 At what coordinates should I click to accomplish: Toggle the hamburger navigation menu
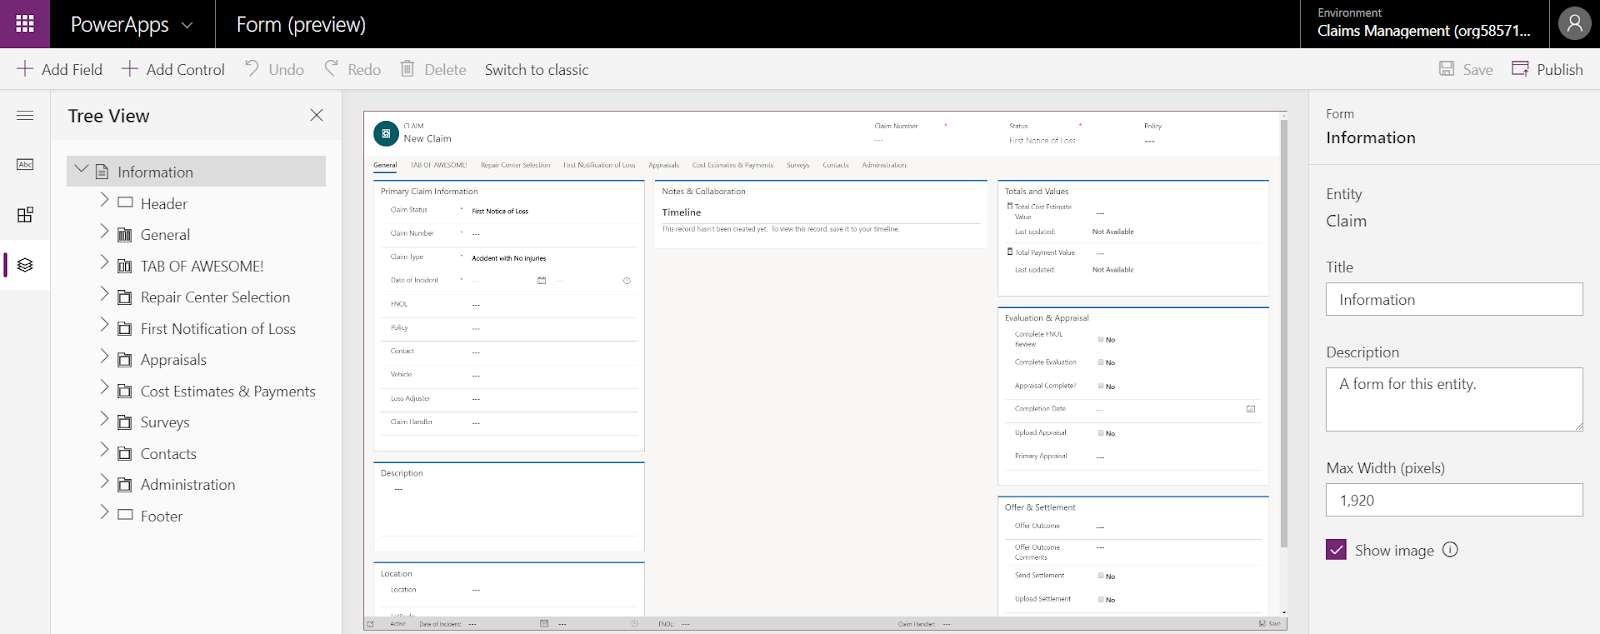pyautogui.click(x=25, y=116)
